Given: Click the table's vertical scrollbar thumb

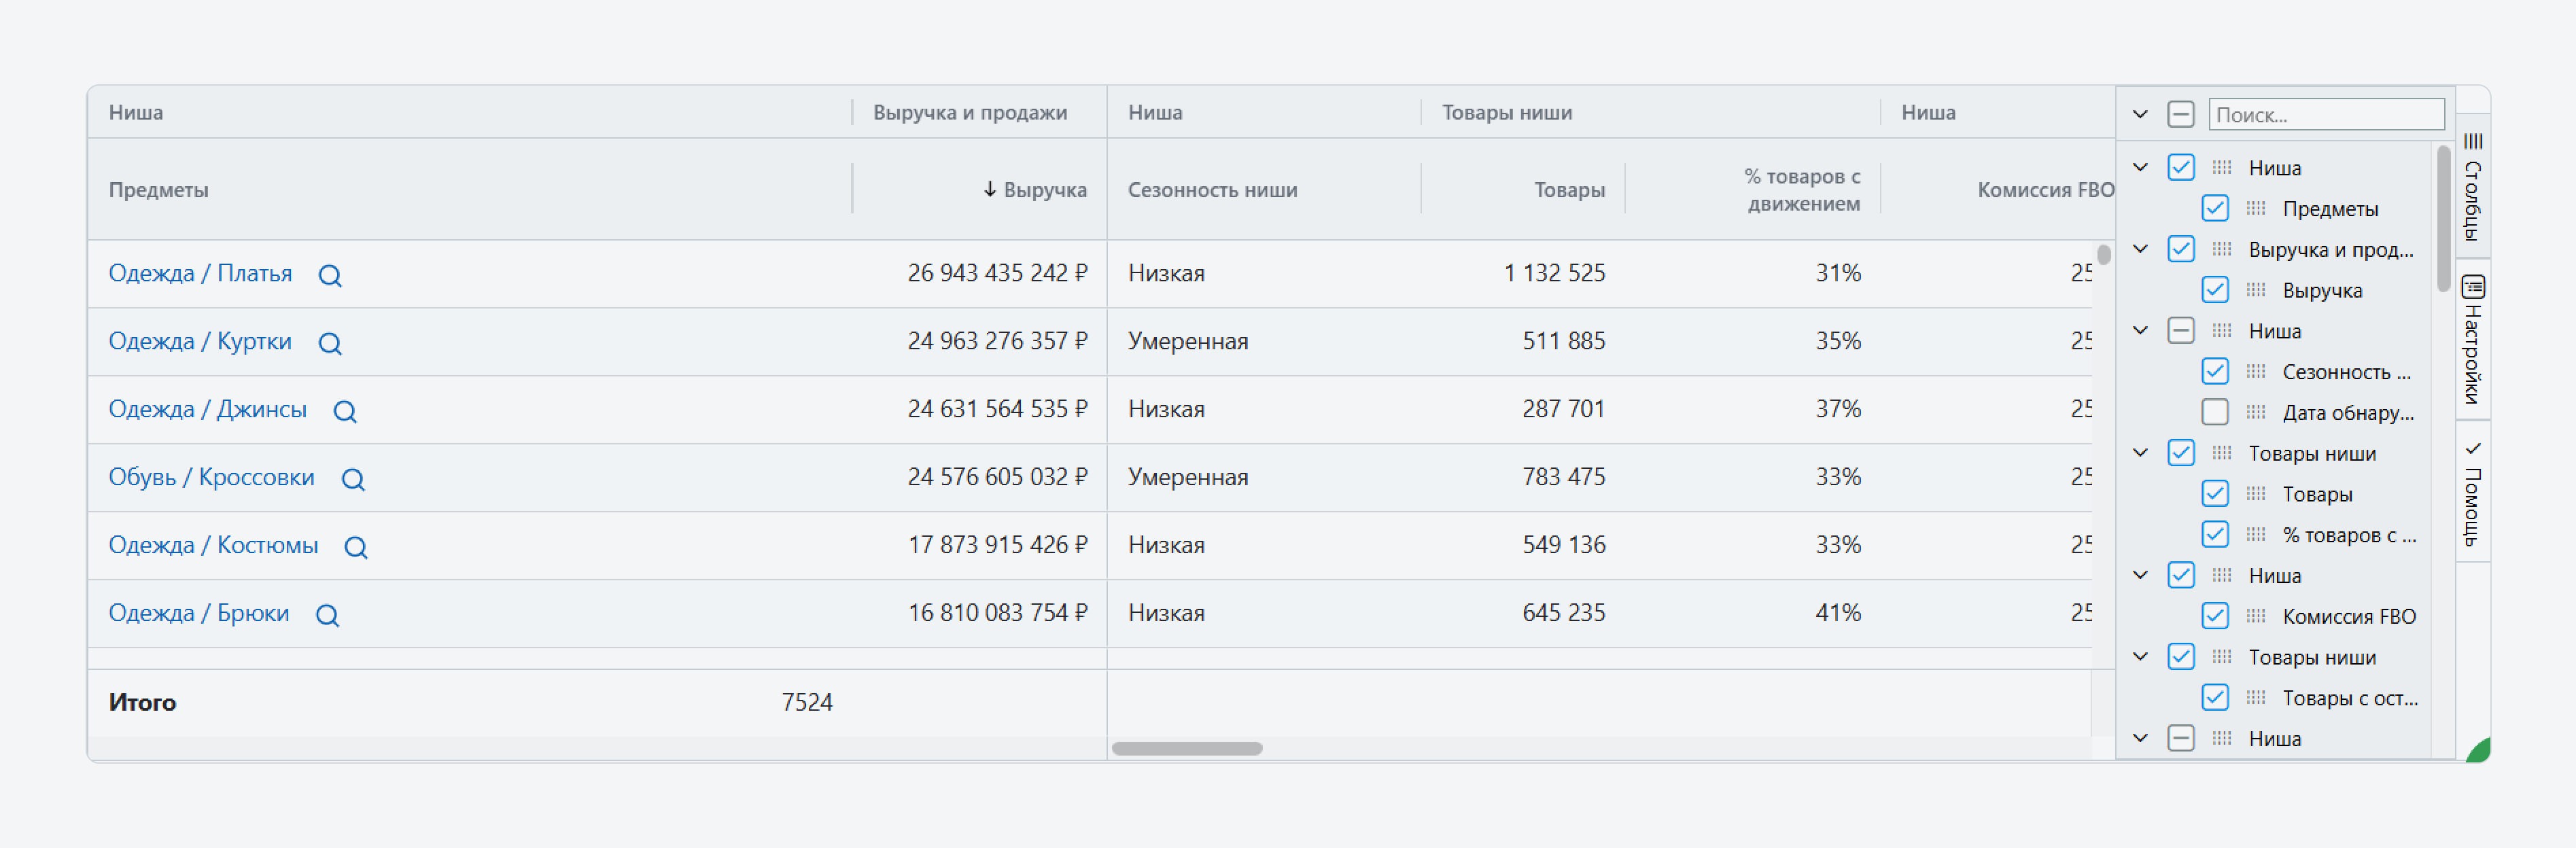Looking at the screenshot, I should pos(2104,255).
